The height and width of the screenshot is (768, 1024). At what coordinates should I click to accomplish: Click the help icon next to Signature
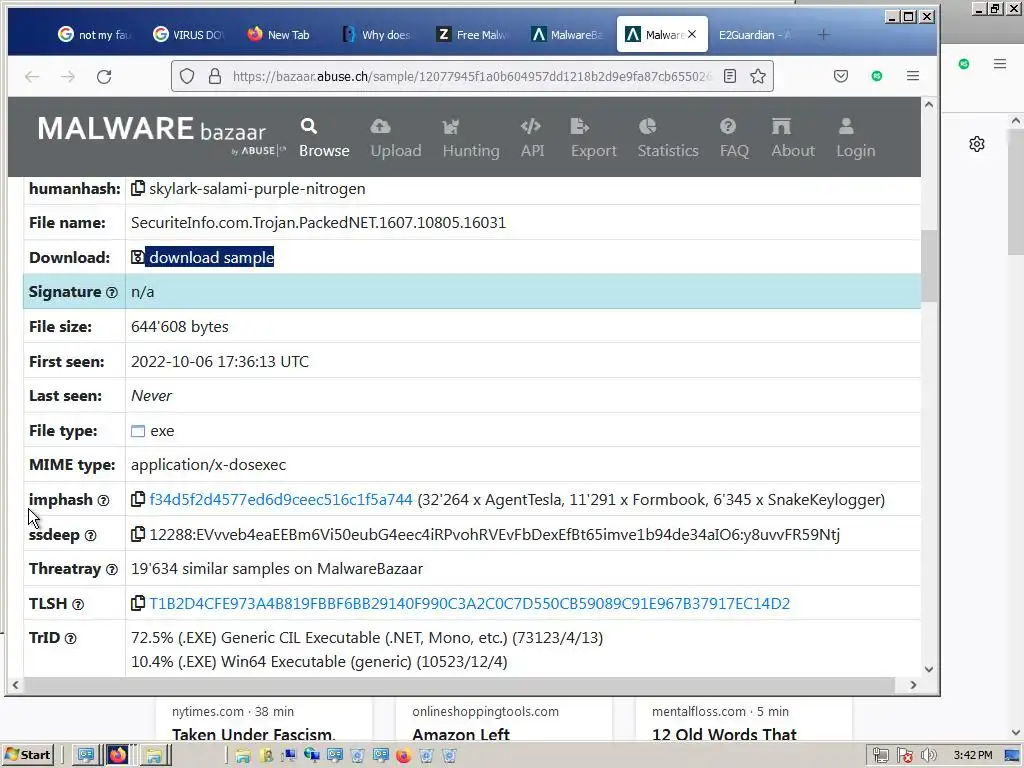coord(112,293)
